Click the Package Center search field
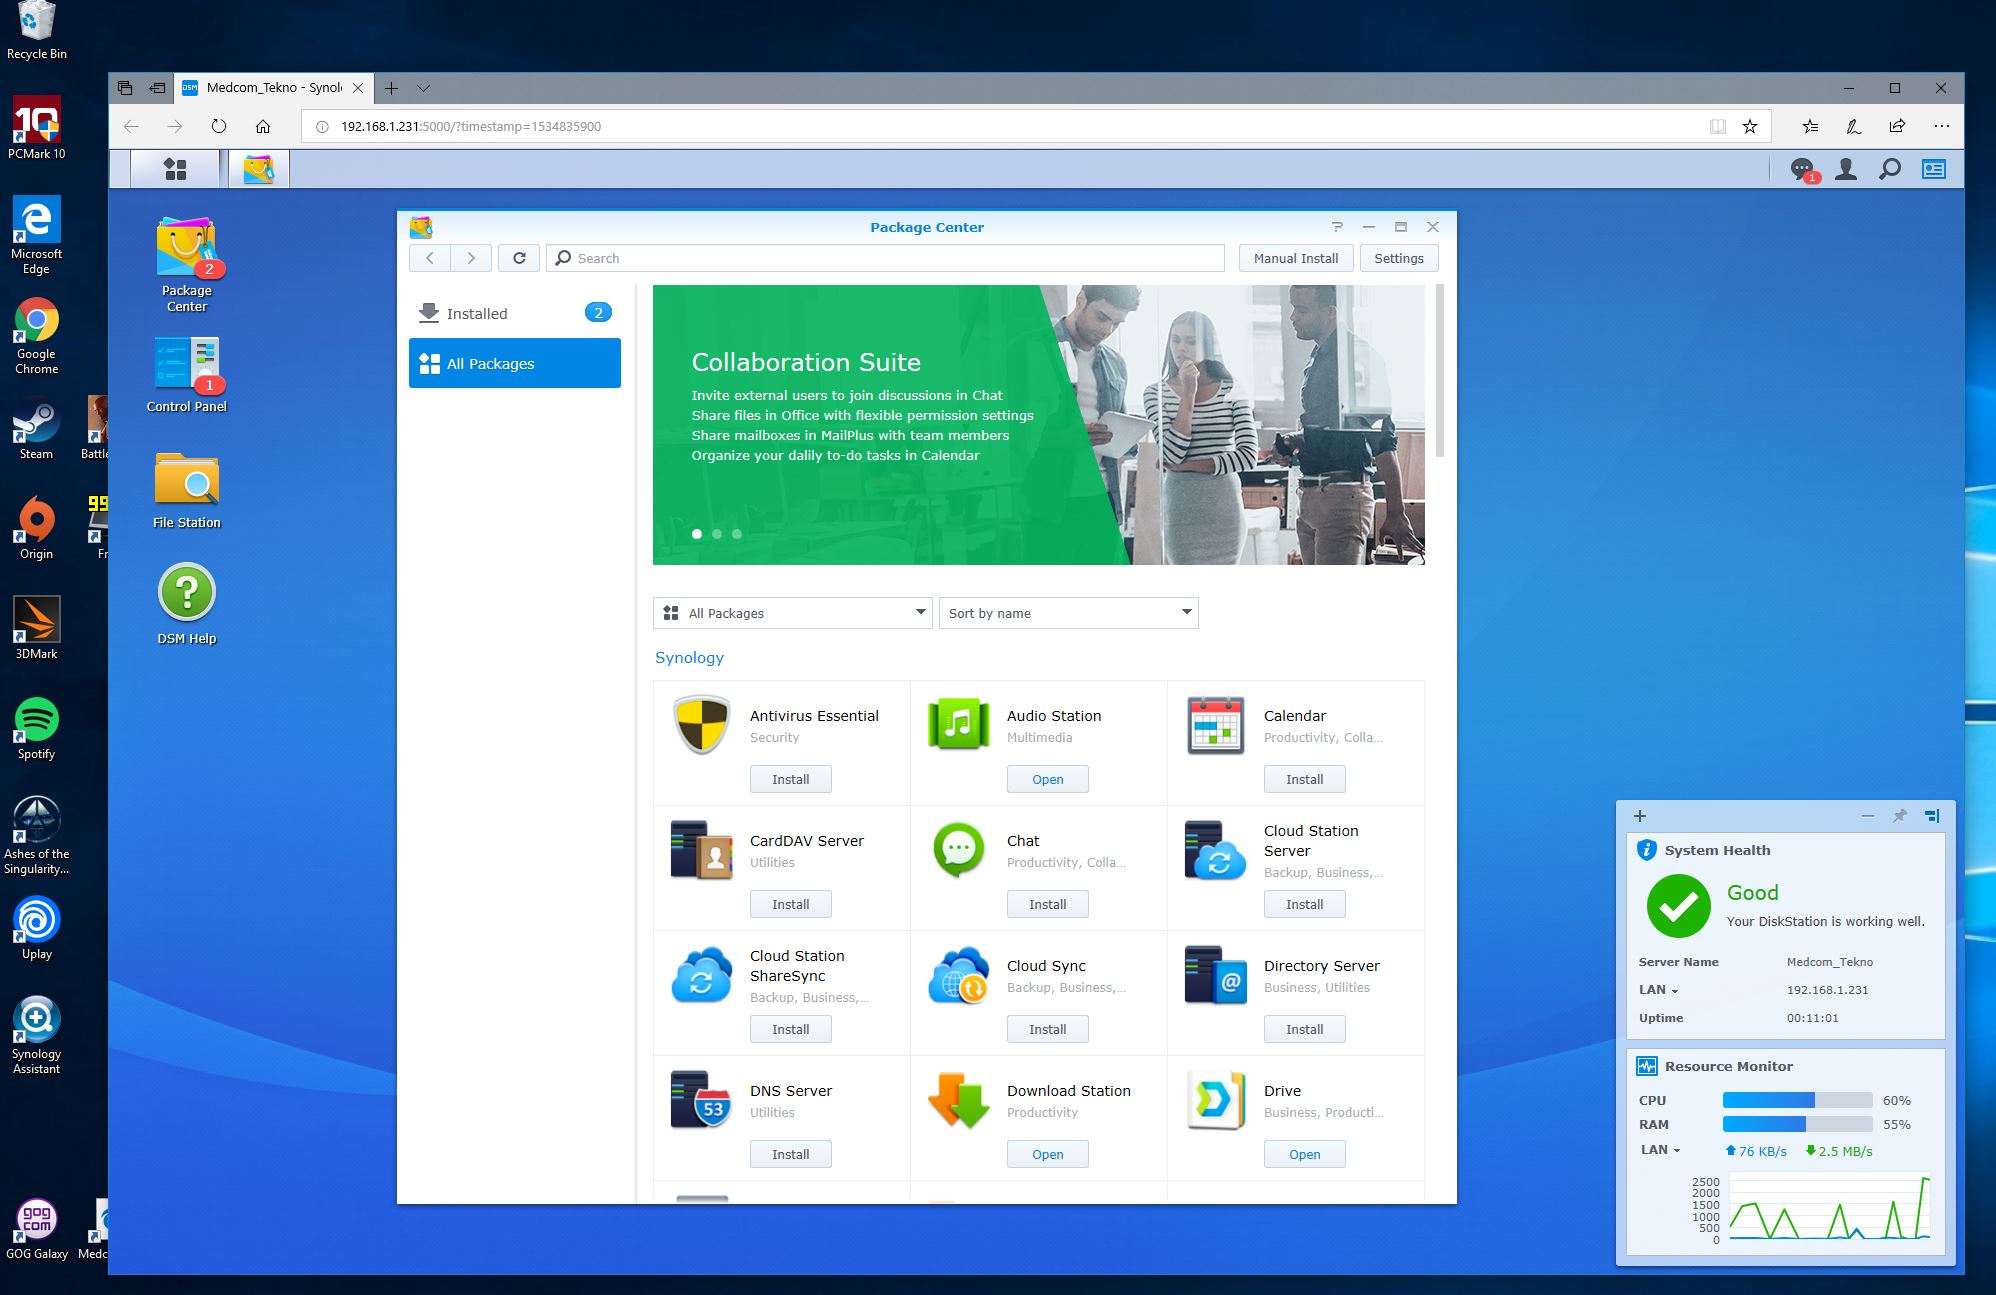 tap(890, 258)
